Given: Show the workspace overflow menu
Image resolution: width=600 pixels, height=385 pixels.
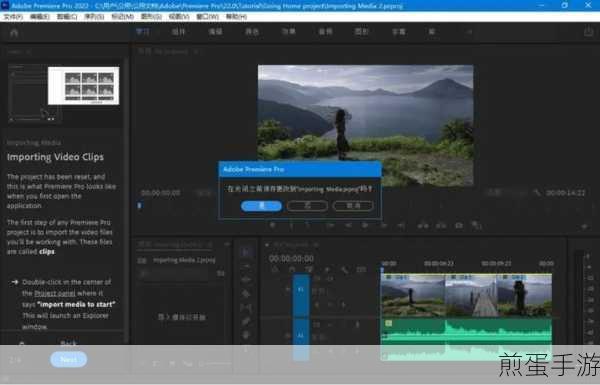Looking at the screenshot, I should coord(470,32).
